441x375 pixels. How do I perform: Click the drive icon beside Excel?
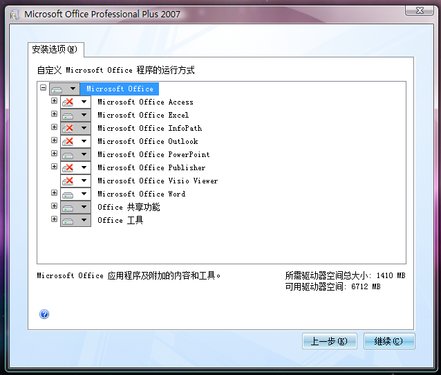coord(68,115)
